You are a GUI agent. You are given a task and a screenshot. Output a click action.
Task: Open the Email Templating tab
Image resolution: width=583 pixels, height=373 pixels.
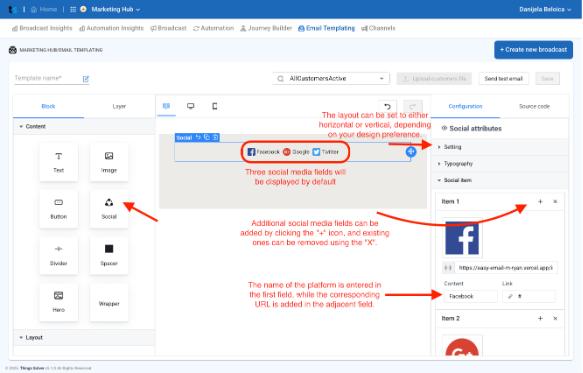pos(326,28)
